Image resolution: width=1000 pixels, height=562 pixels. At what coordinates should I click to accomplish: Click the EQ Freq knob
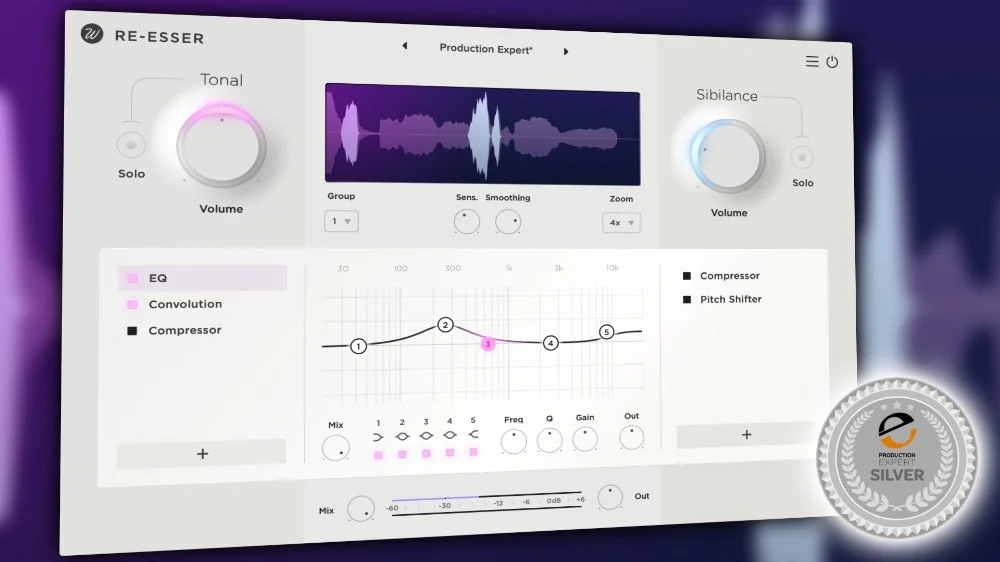coord(513,441)
